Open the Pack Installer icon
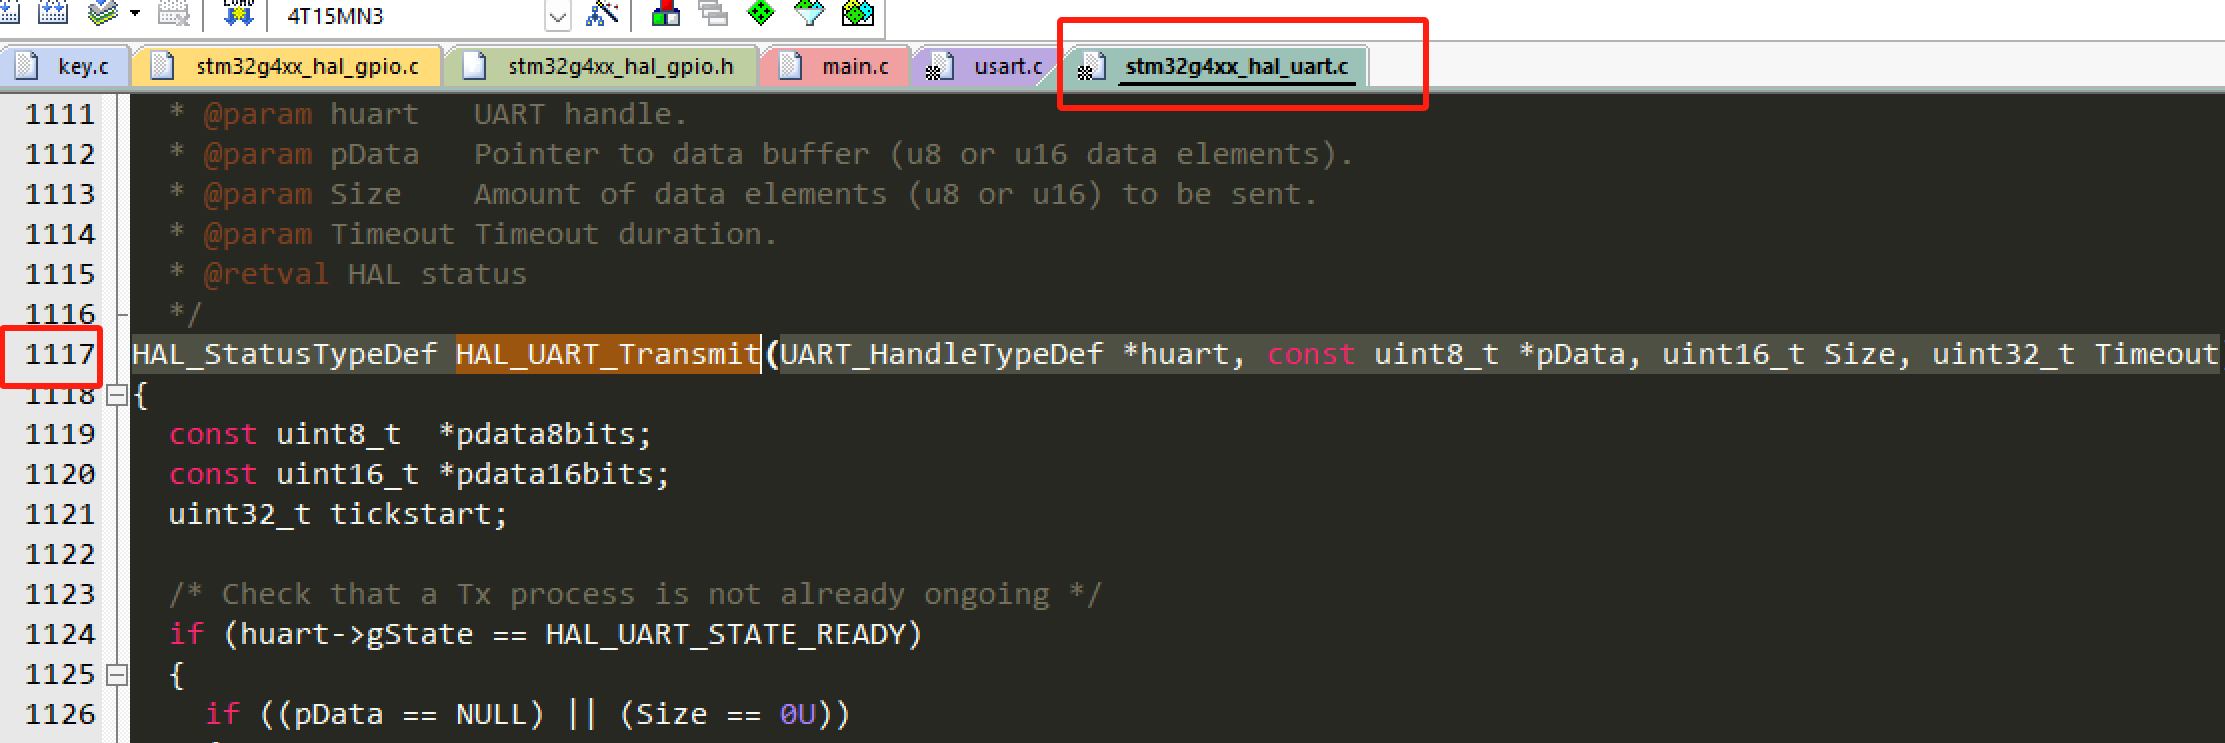The width and height of the screenshot is (2225, 743). pyautogui.click(x=858, y=12)
